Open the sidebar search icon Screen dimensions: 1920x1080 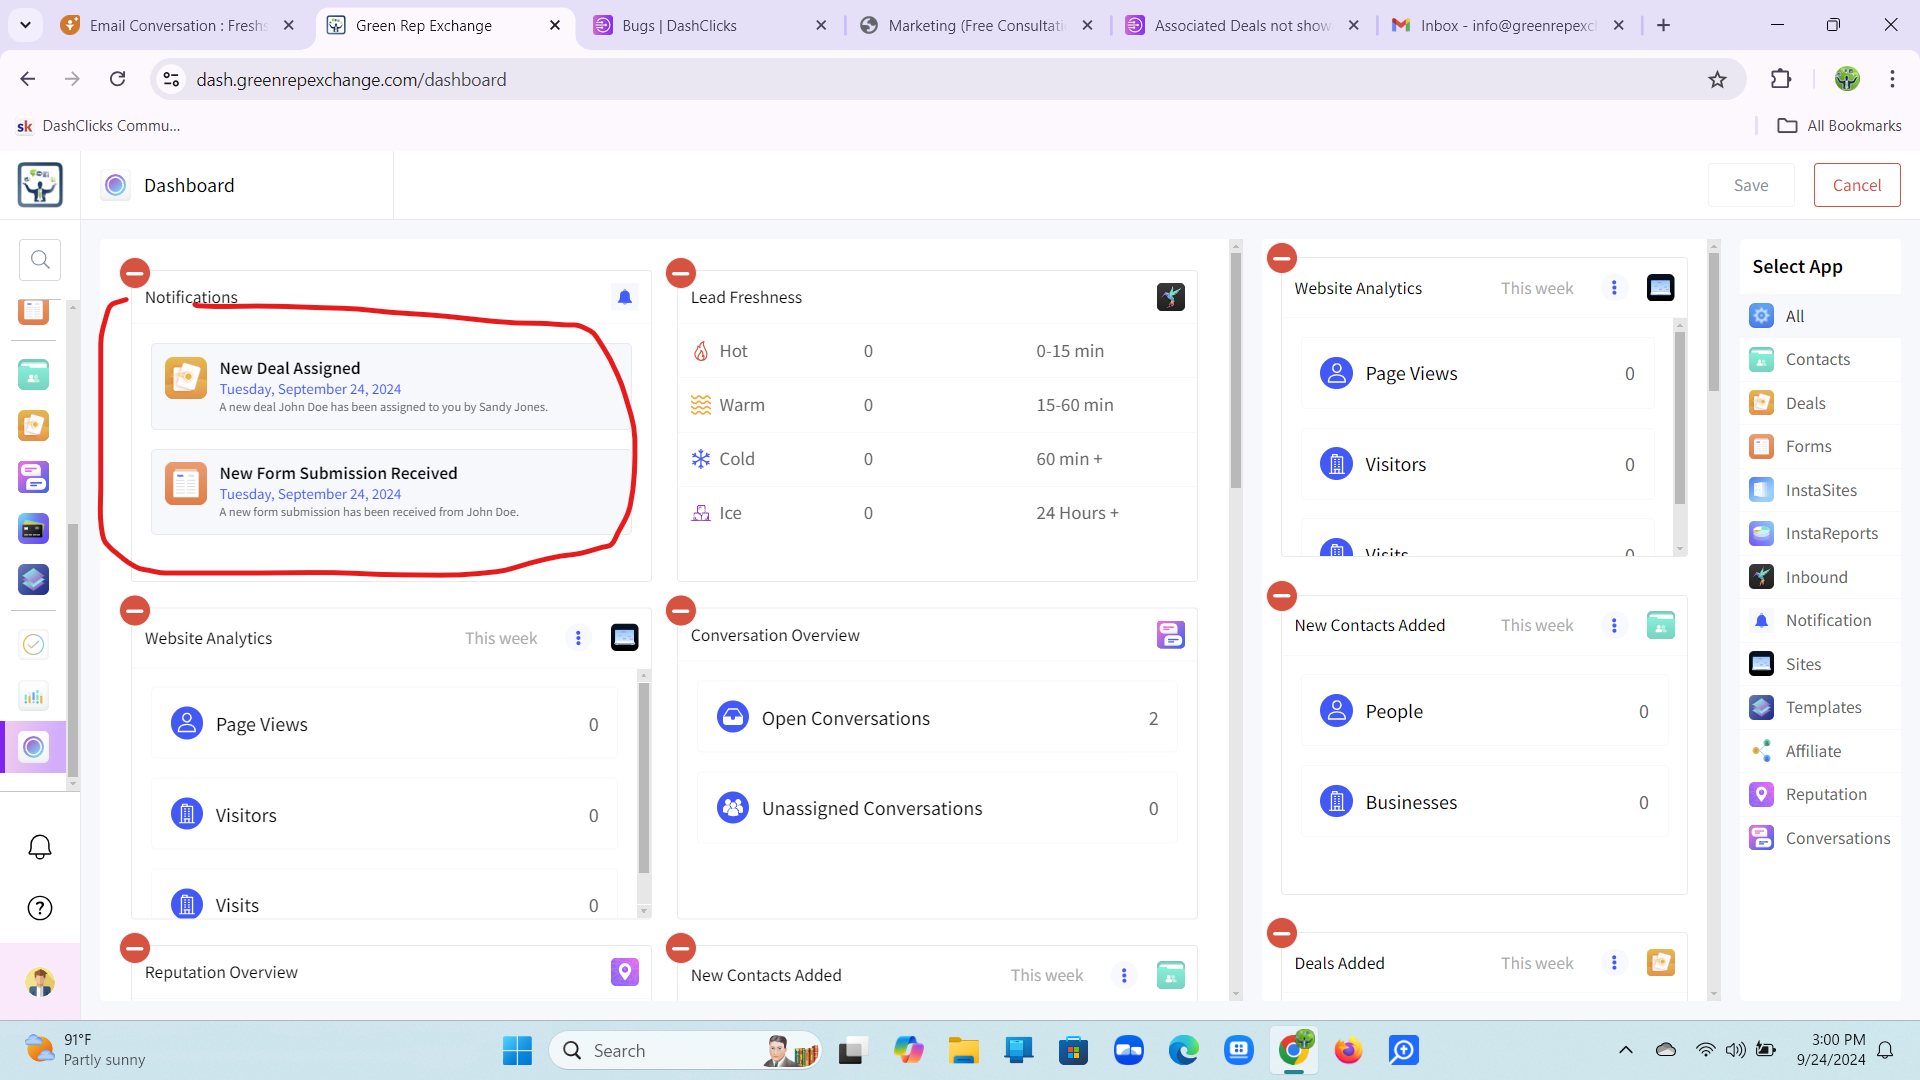40,260
